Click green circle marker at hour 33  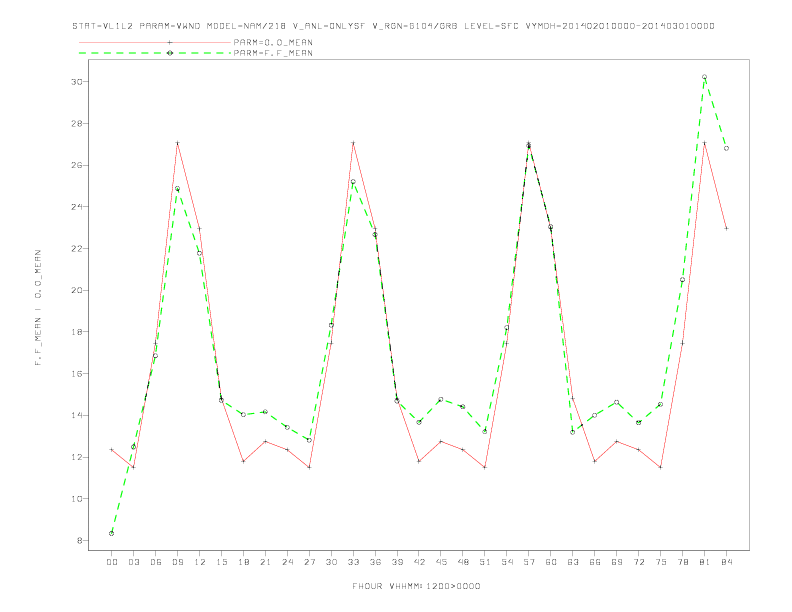coord(353,182)
